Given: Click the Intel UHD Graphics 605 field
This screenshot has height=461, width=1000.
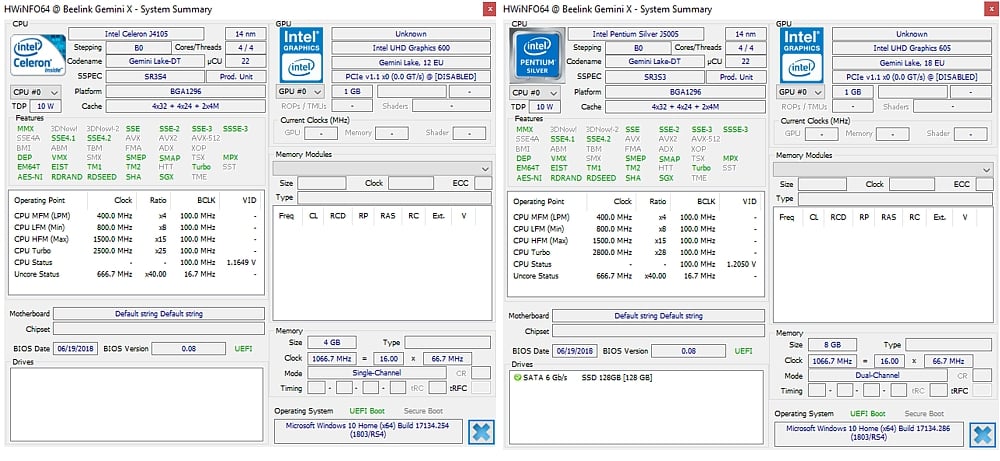Looking at the screenshot, I should click(x=912, y=48).
